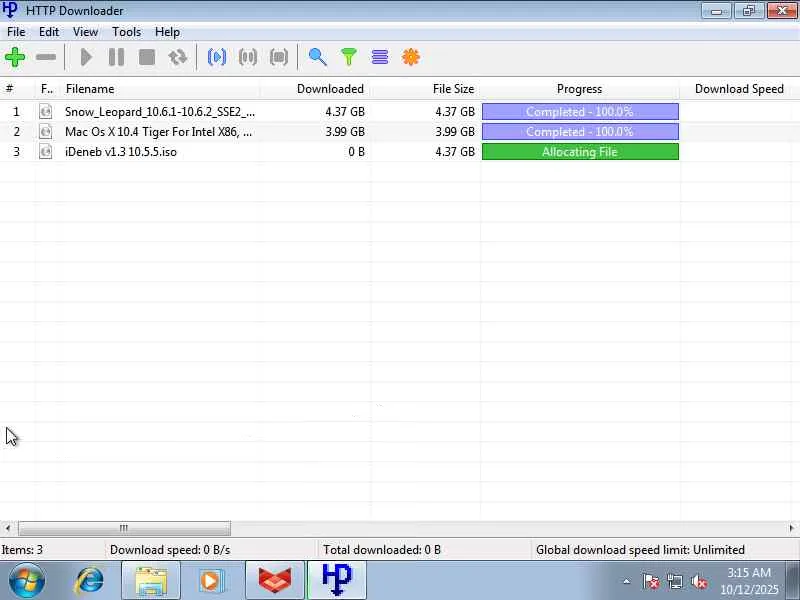Image resolution: width=800 pixels, height=600 pixels.
Task: Click file type icon for iDeneb row
Action: [x=45, y=152]
